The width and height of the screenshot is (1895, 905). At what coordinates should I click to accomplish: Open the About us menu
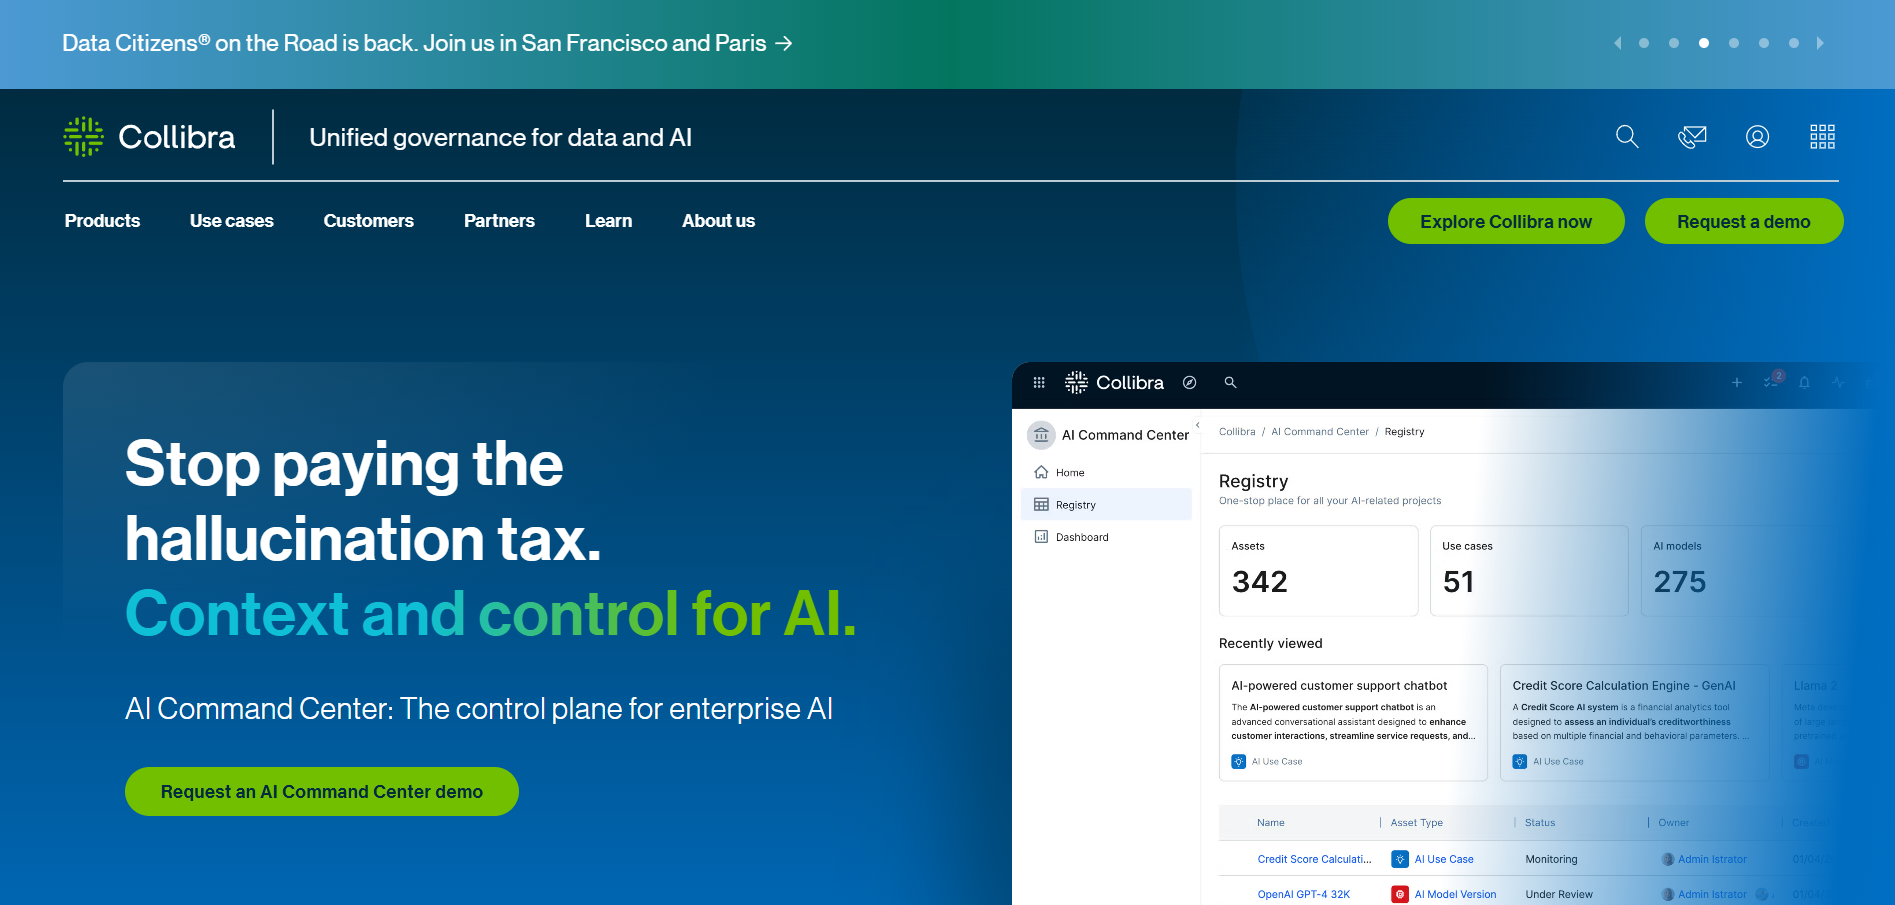pos(718,221)
